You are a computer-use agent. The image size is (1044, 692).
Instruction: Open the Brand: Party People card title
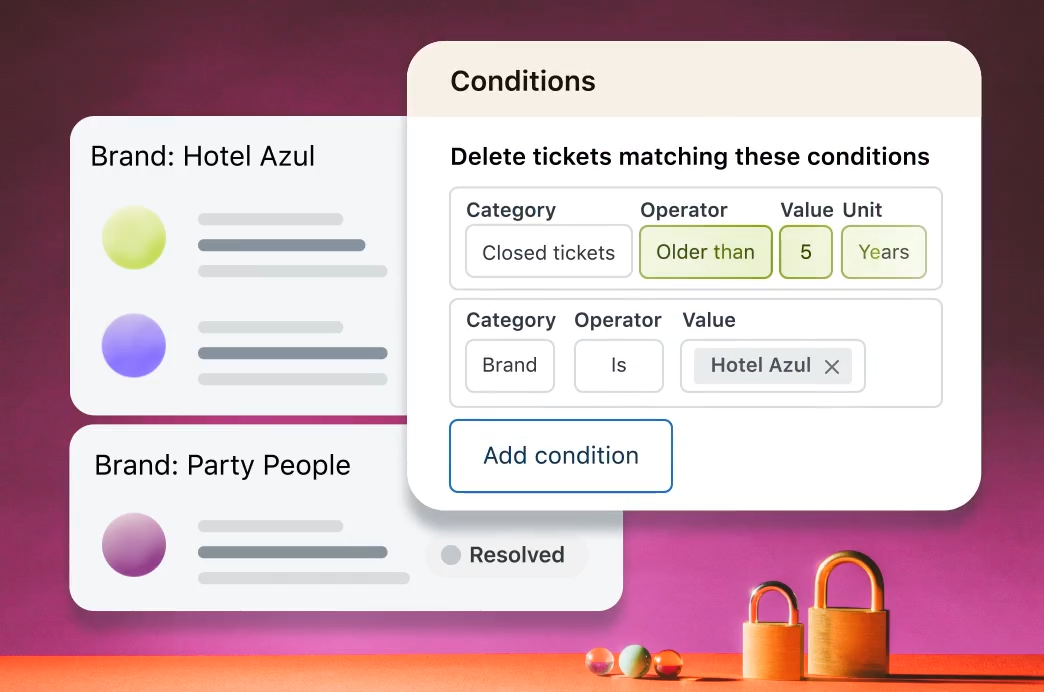coord(222,465)
